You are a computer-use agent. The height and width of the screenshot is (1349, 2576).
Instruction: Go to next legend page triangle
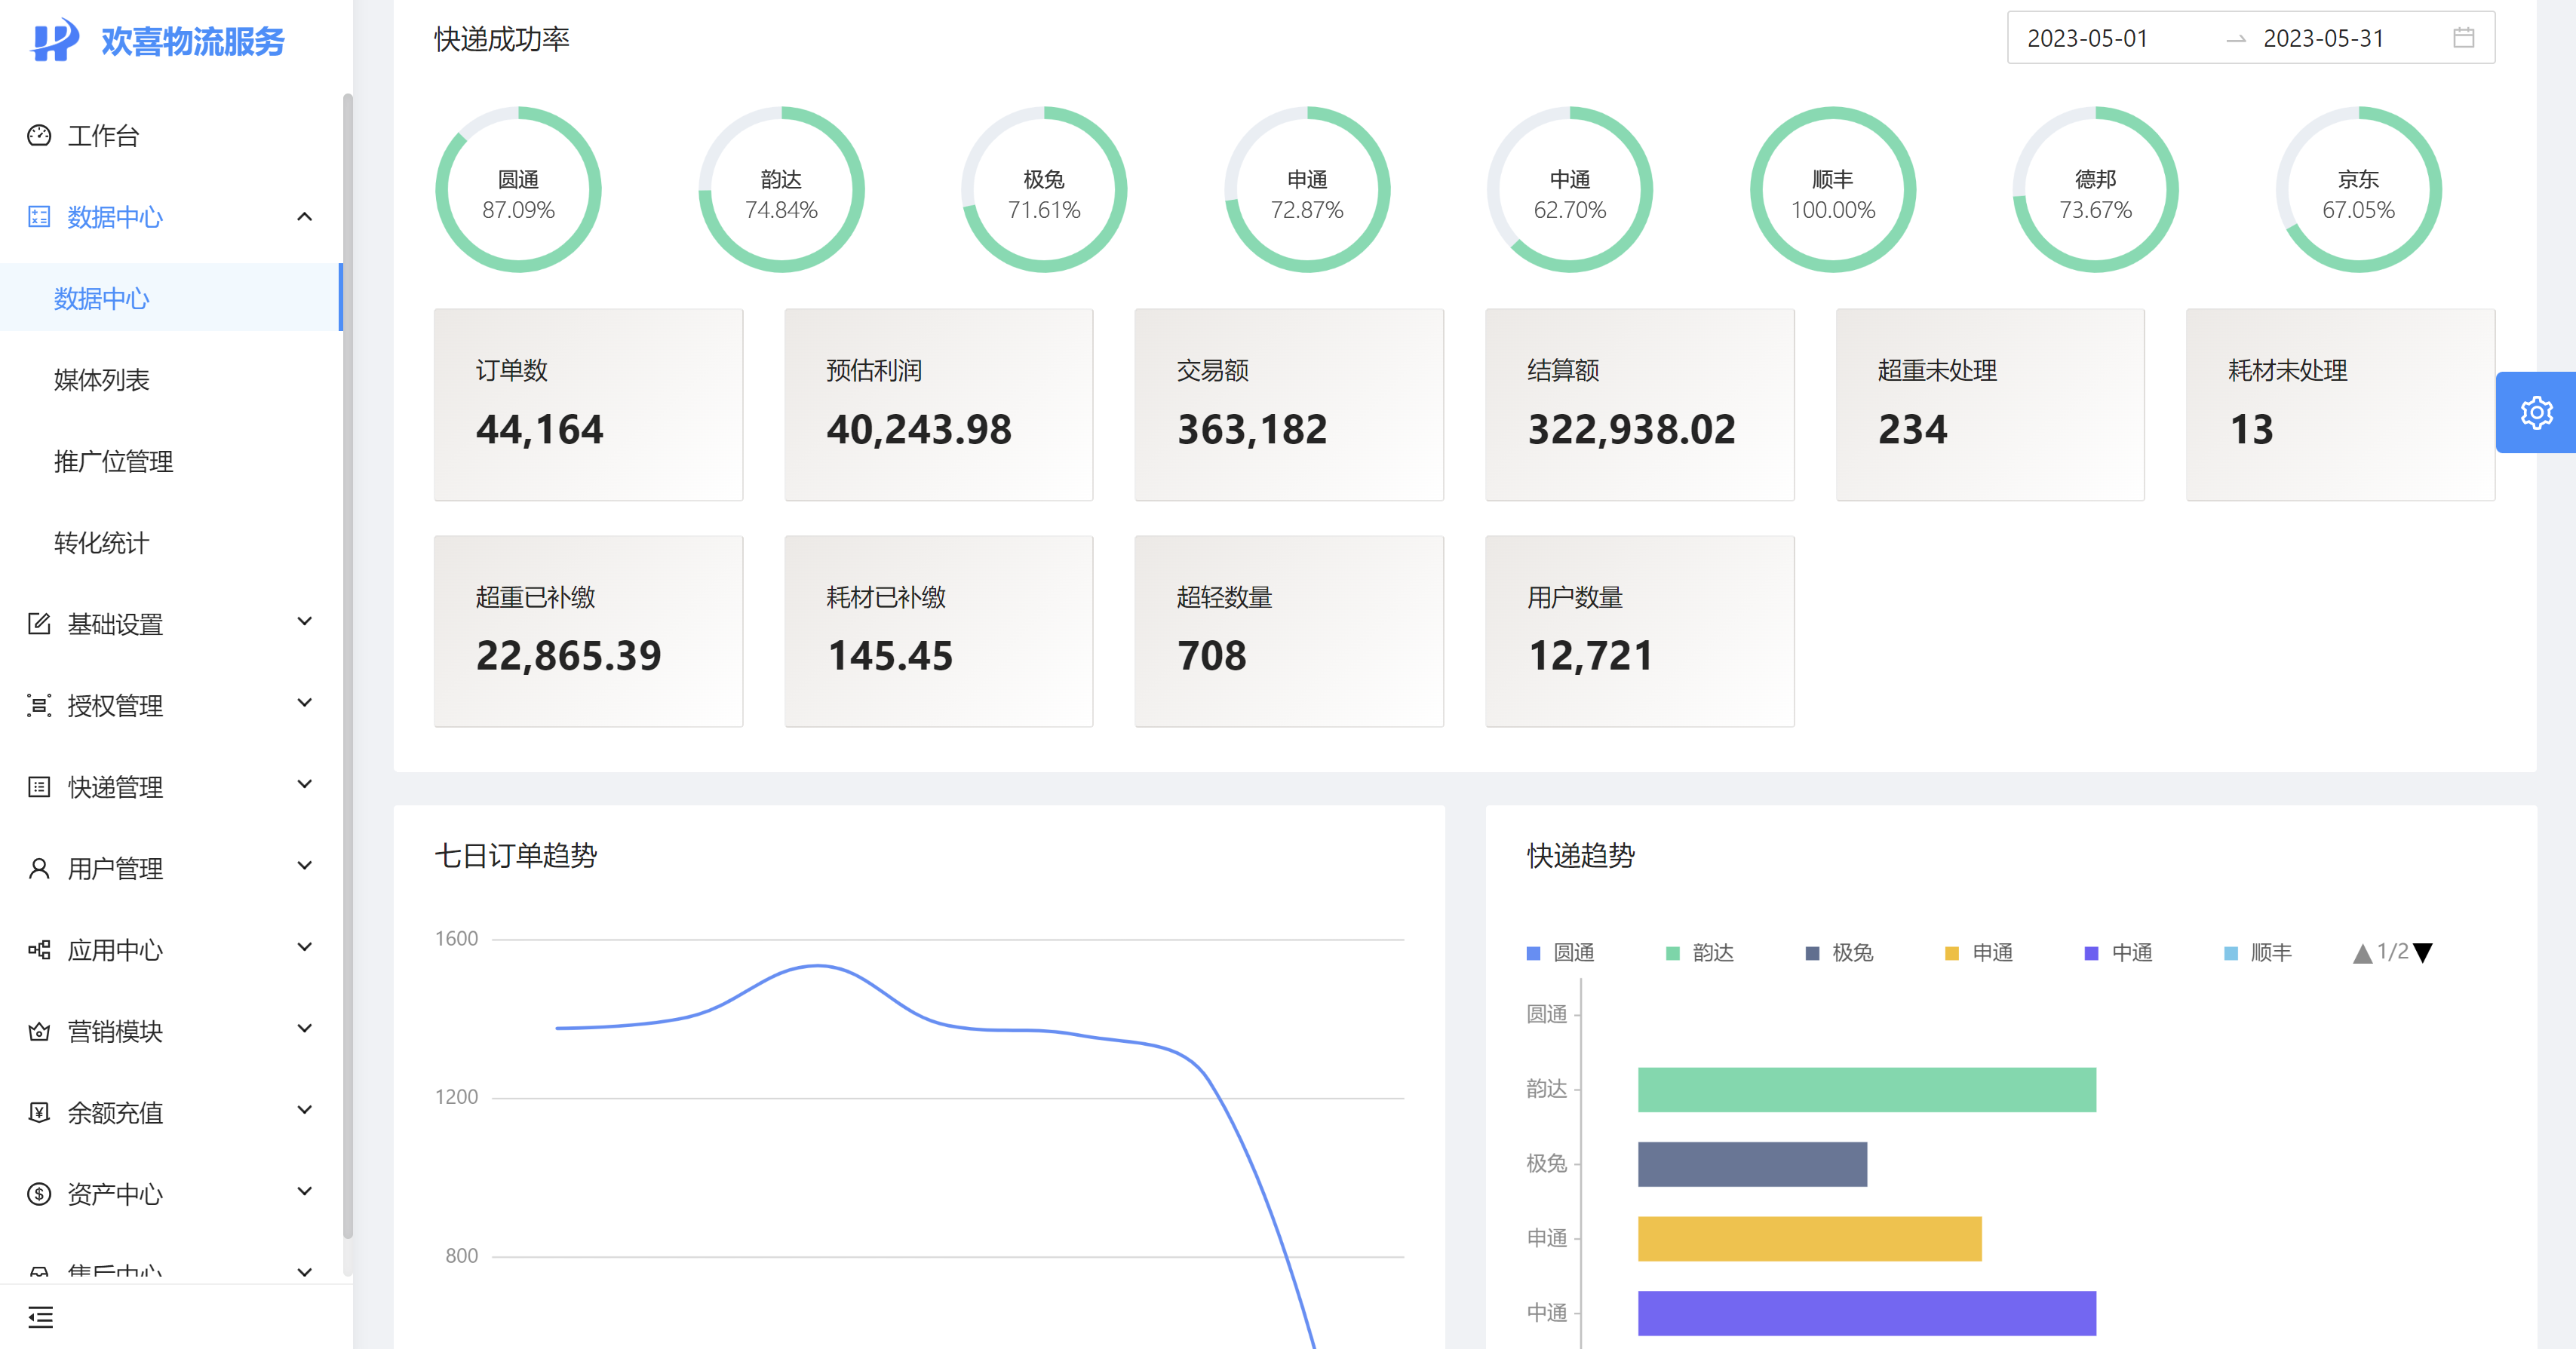tap(2422, 953)
